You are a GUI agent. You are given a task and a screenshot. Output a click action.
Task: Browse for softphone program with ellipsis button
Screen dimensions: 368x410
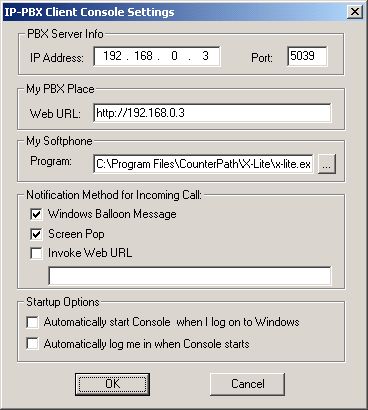point(327,164)
